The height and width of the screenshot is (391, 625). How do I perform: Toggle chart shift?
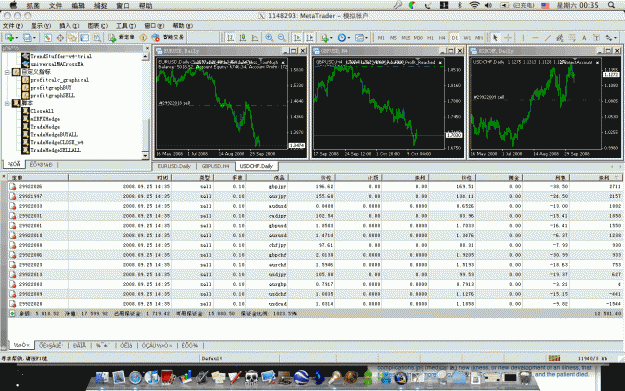[310, 37]
